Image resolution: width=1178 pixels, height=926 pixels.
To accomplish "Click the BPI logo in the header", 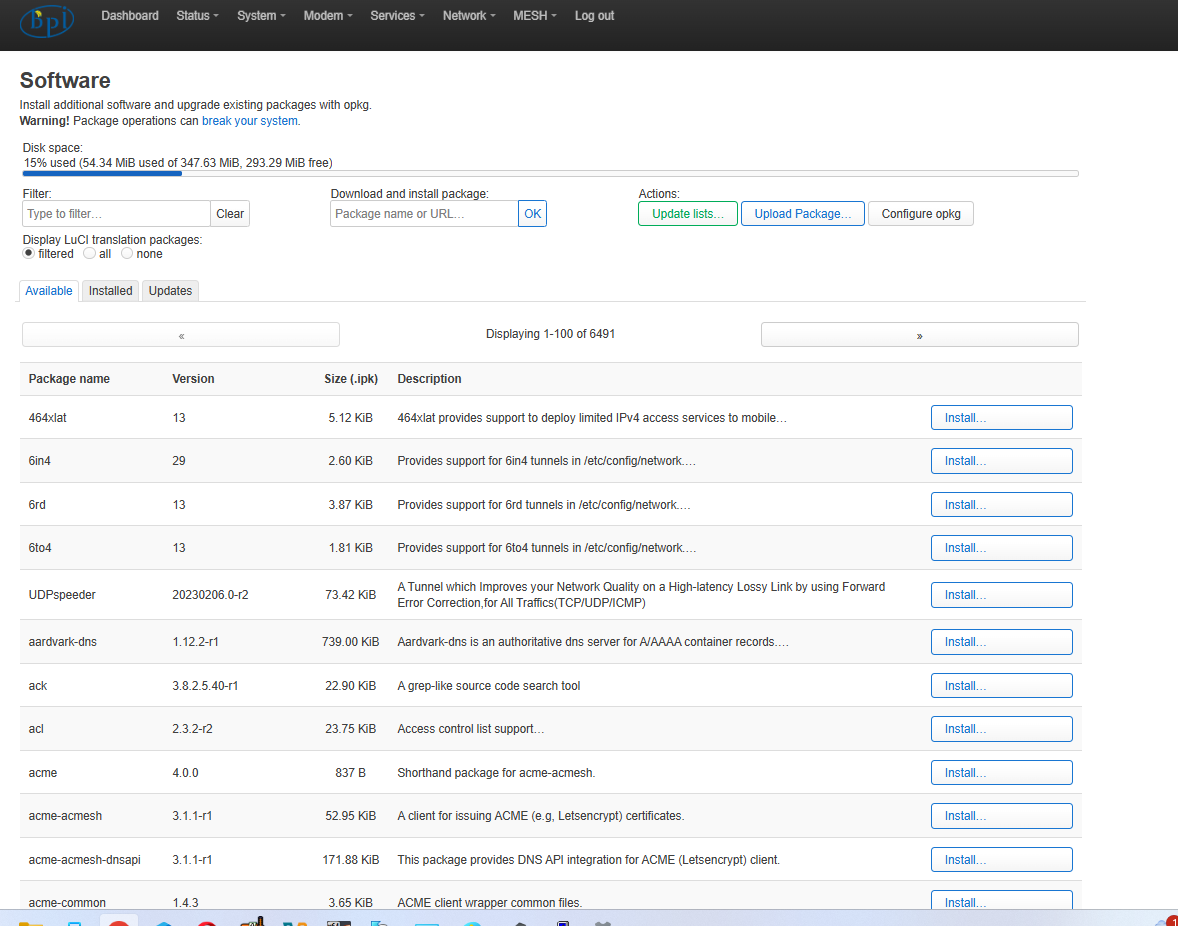I will pos(46,20).
